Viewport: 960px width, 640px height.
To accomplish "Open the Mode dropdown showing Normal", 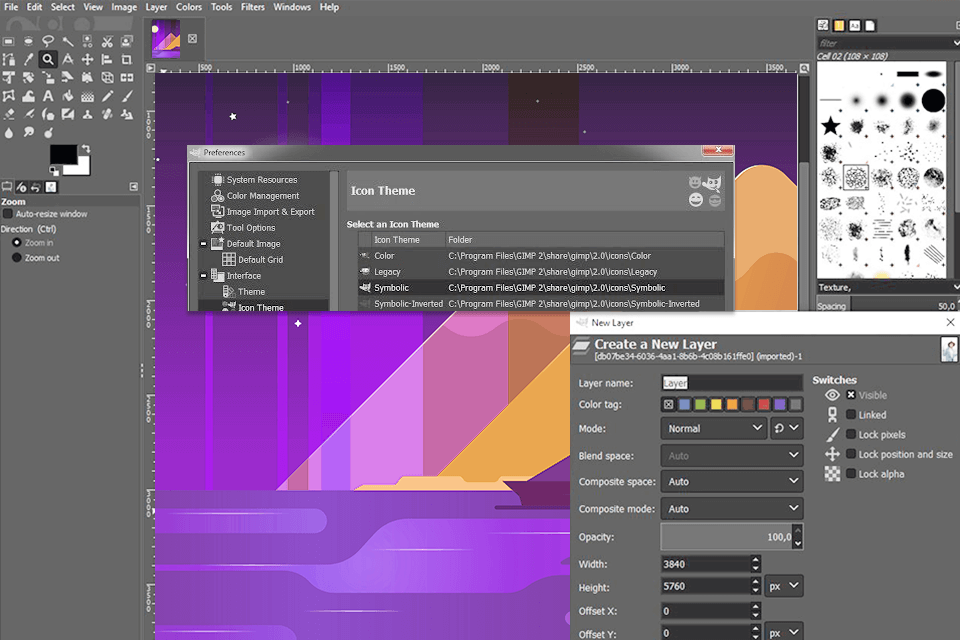I will tap(713, 428).
